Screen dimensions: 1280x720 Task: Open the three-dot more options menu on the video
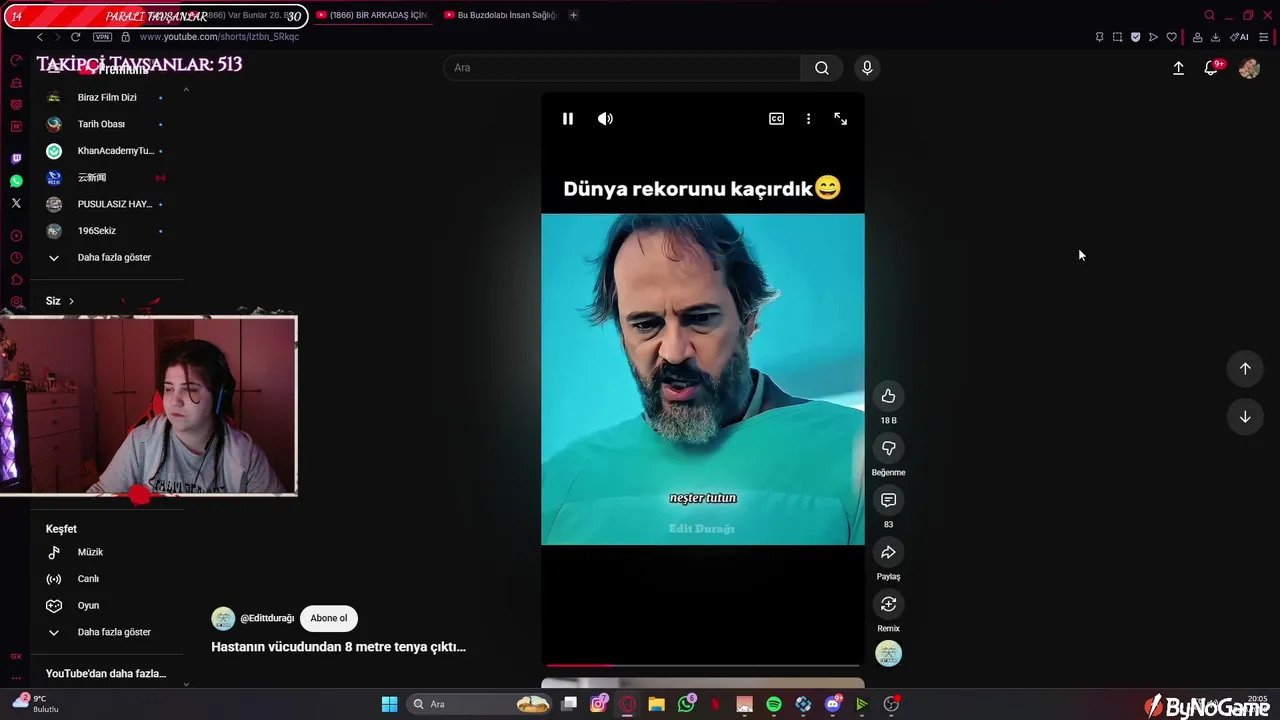808,119
